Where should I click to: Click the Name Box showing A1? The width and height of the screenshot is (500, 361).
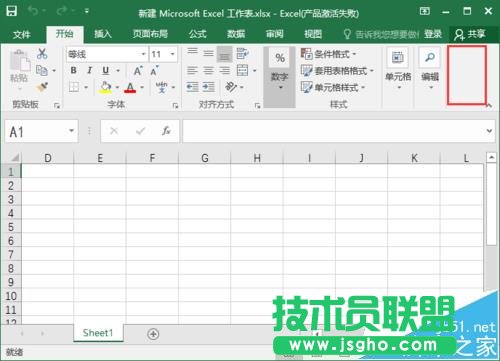click(41, 131)
